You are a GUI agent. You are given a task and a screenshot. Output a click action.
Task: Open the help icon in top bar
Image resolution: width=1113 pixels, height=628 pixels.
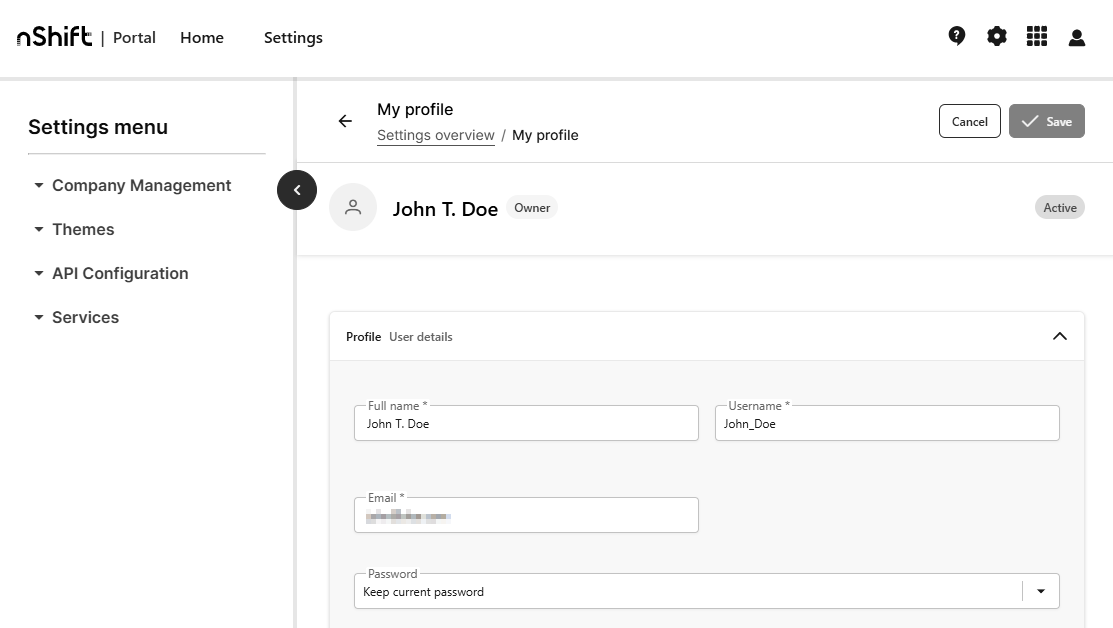click(956, 35)
